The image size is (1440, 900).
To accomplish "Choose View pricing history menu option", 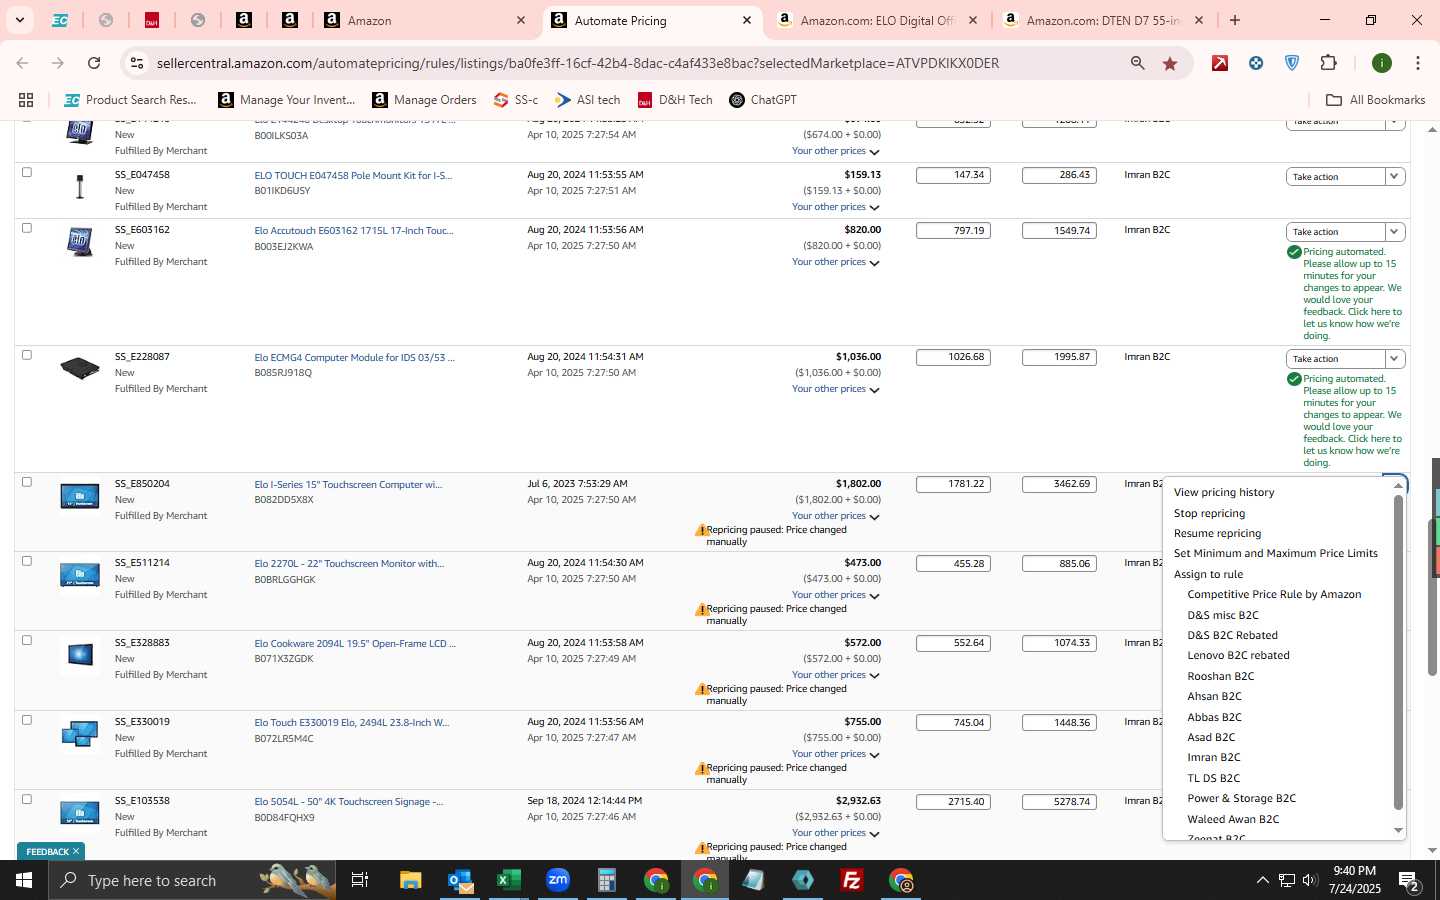I will tap(1224, 492).
